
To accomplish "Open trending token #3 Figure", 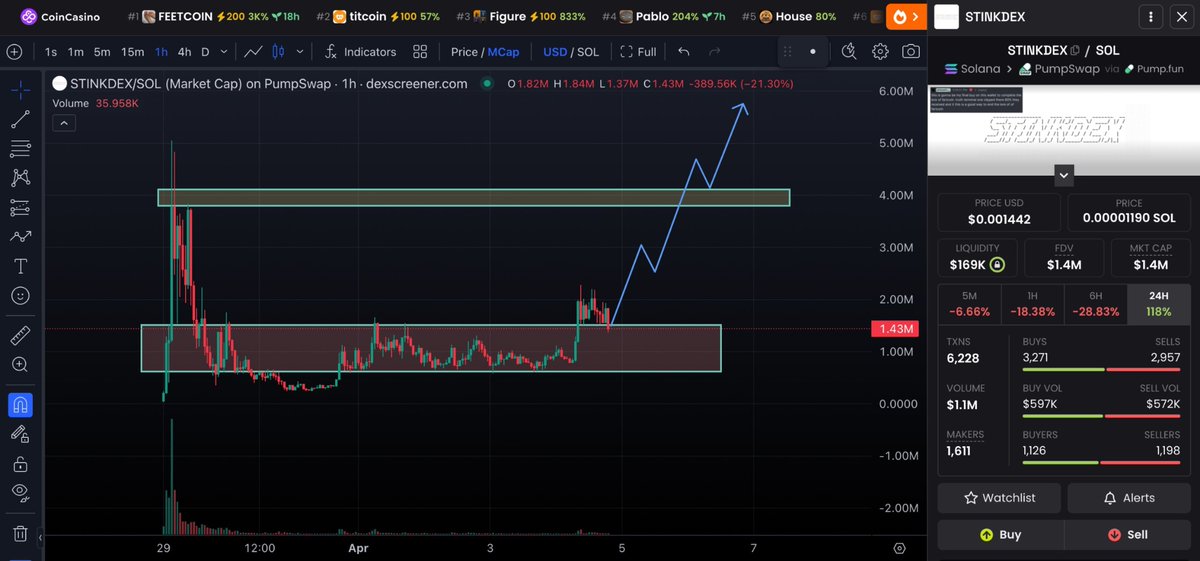I will point(521,17).
